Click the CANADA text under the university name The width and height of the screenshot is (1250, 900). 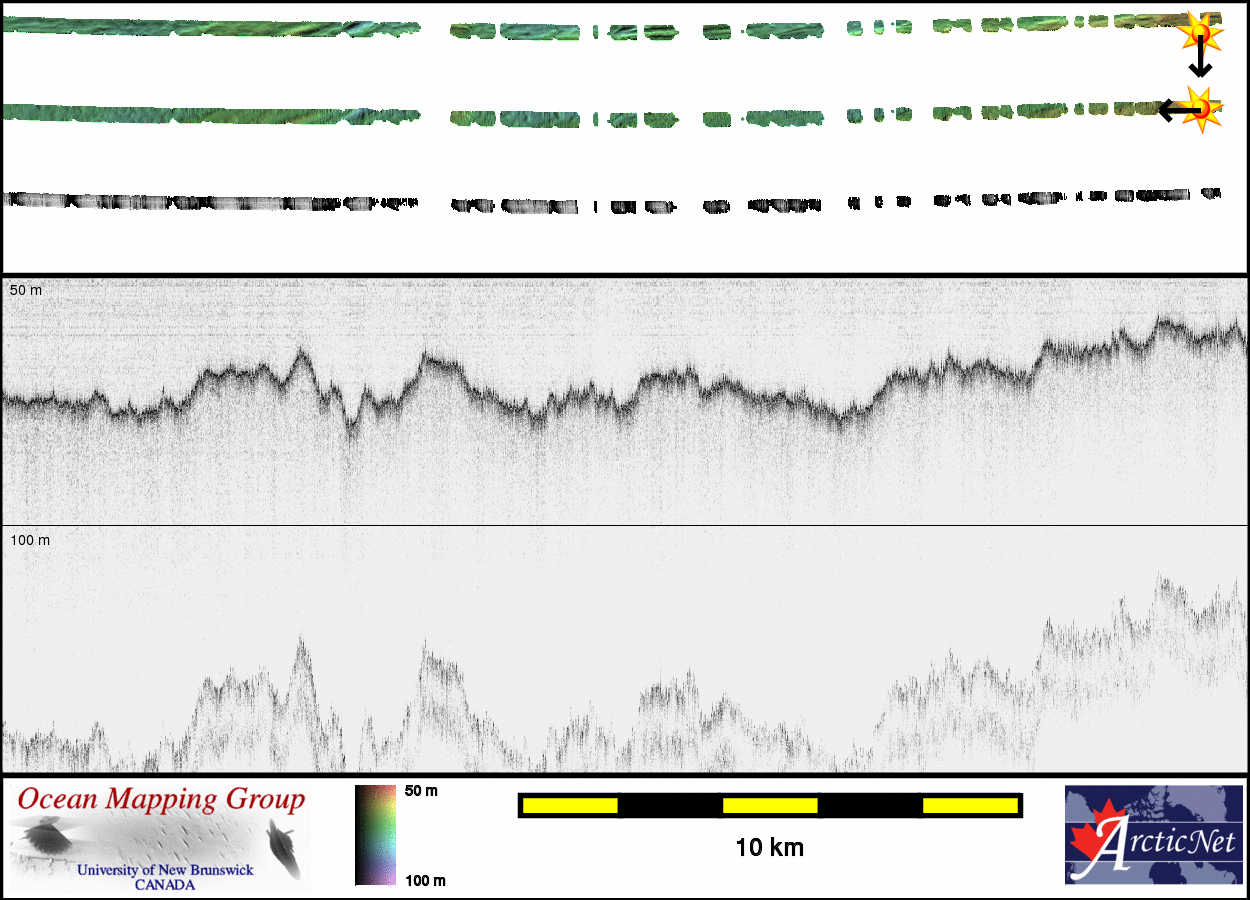pyautogui.click(x=165, y=885)
